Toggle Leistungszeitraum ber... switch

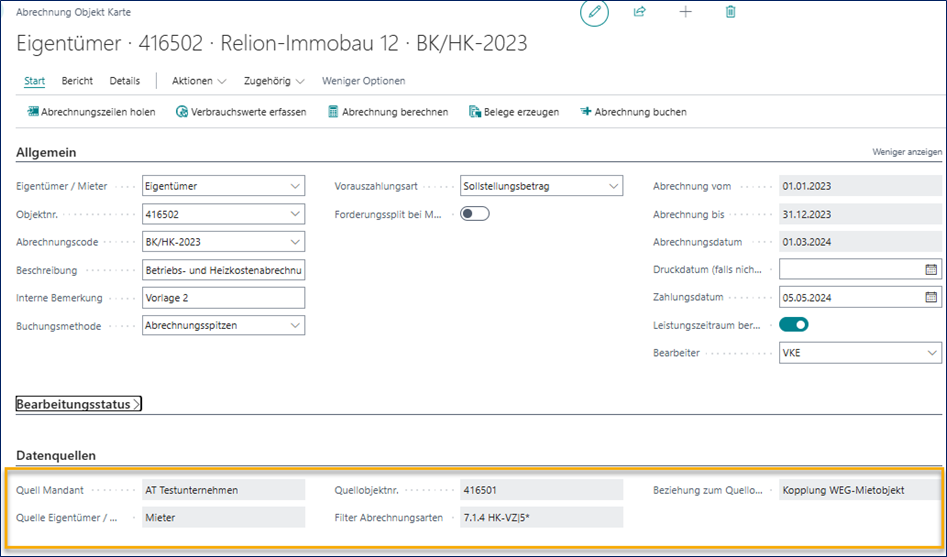tap(794, 325)
